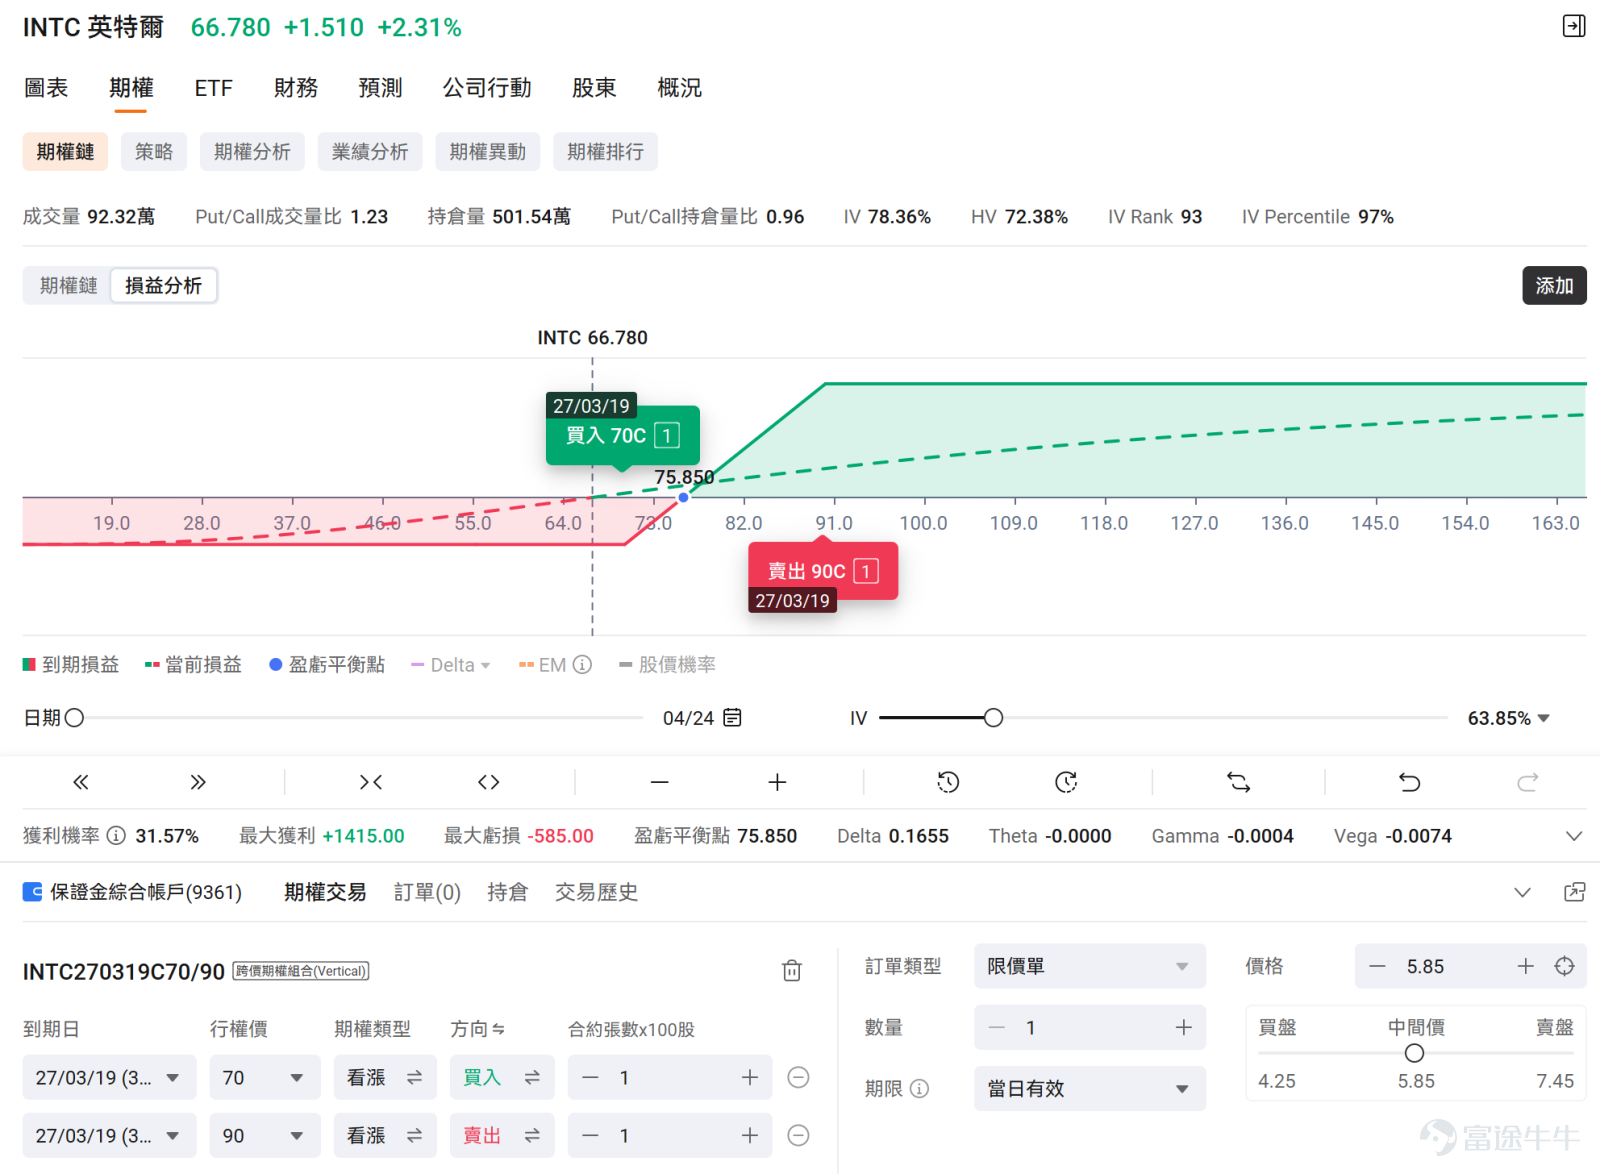Toggle 股價機率 legend display
Image resolution: width=1600 pixels, height=1174 pixels.
click(x=667, y=665)
